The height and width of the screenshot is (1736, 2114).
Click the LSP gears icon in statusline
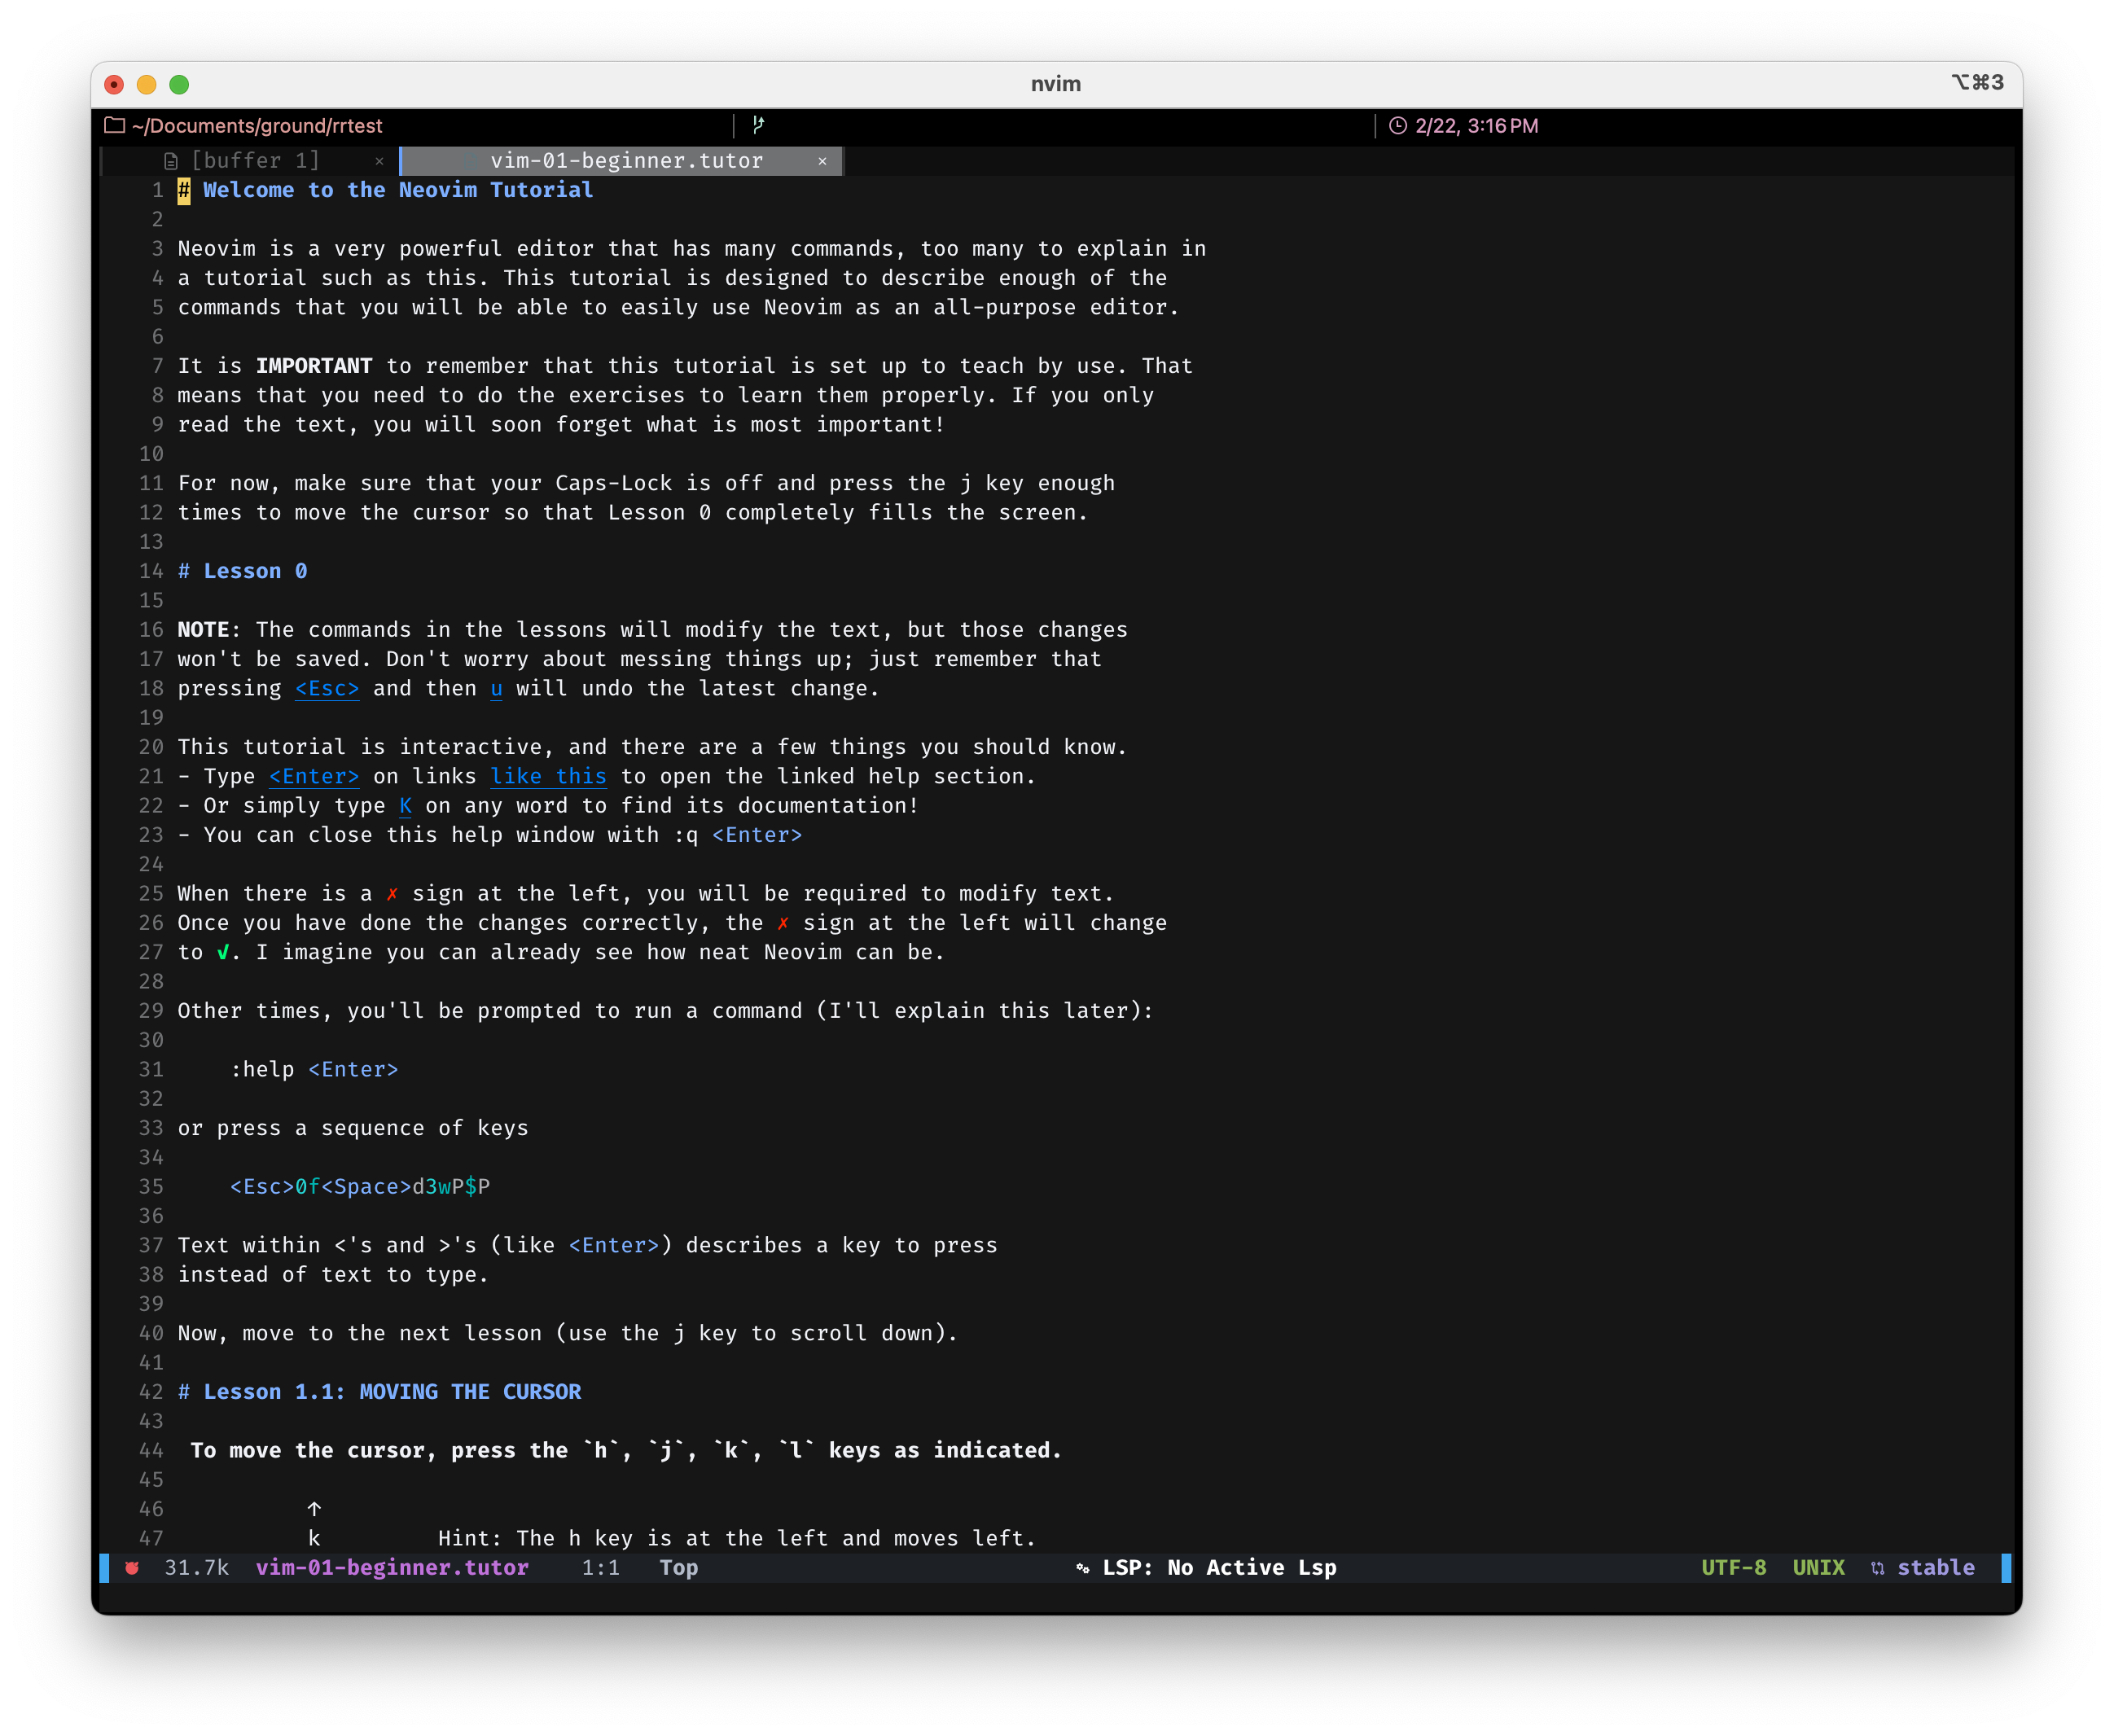click(1082, 1568)
